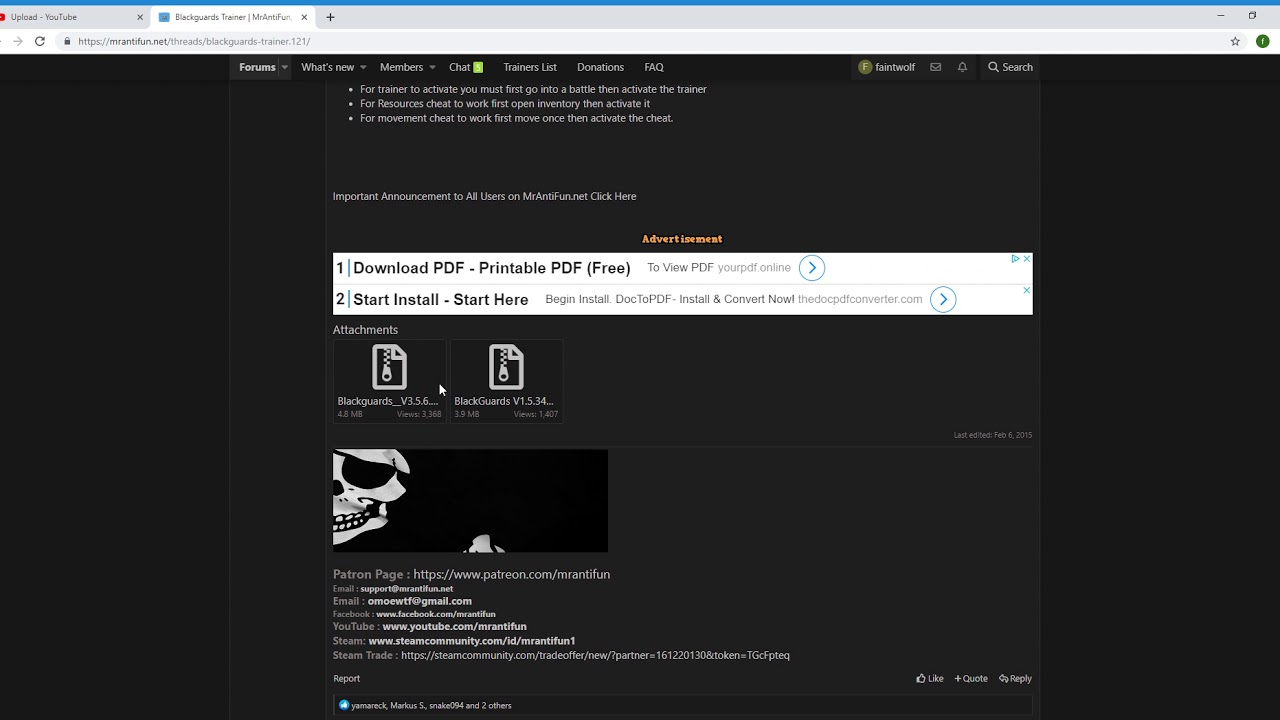Click the omoewtf@gmail.com email link
Viewport: 1280px width, 720px height.
tap(419, 601)
